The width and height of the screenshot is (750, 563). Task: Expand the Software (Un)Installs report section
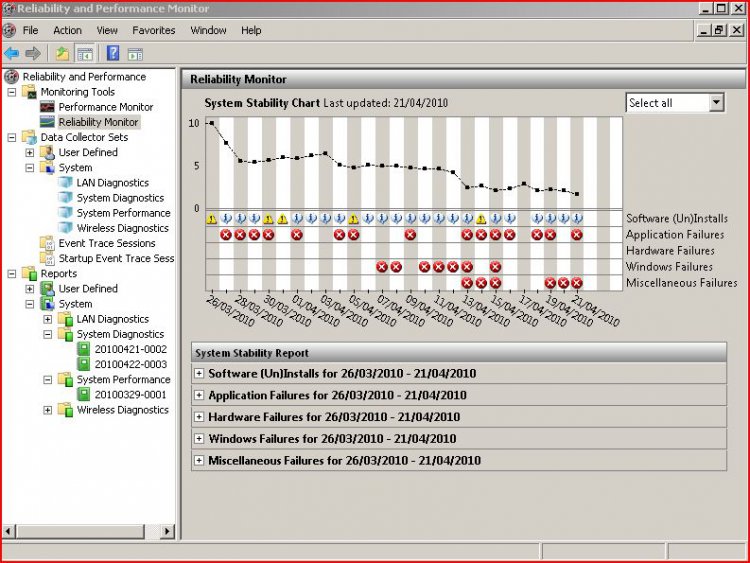point(199,373)
